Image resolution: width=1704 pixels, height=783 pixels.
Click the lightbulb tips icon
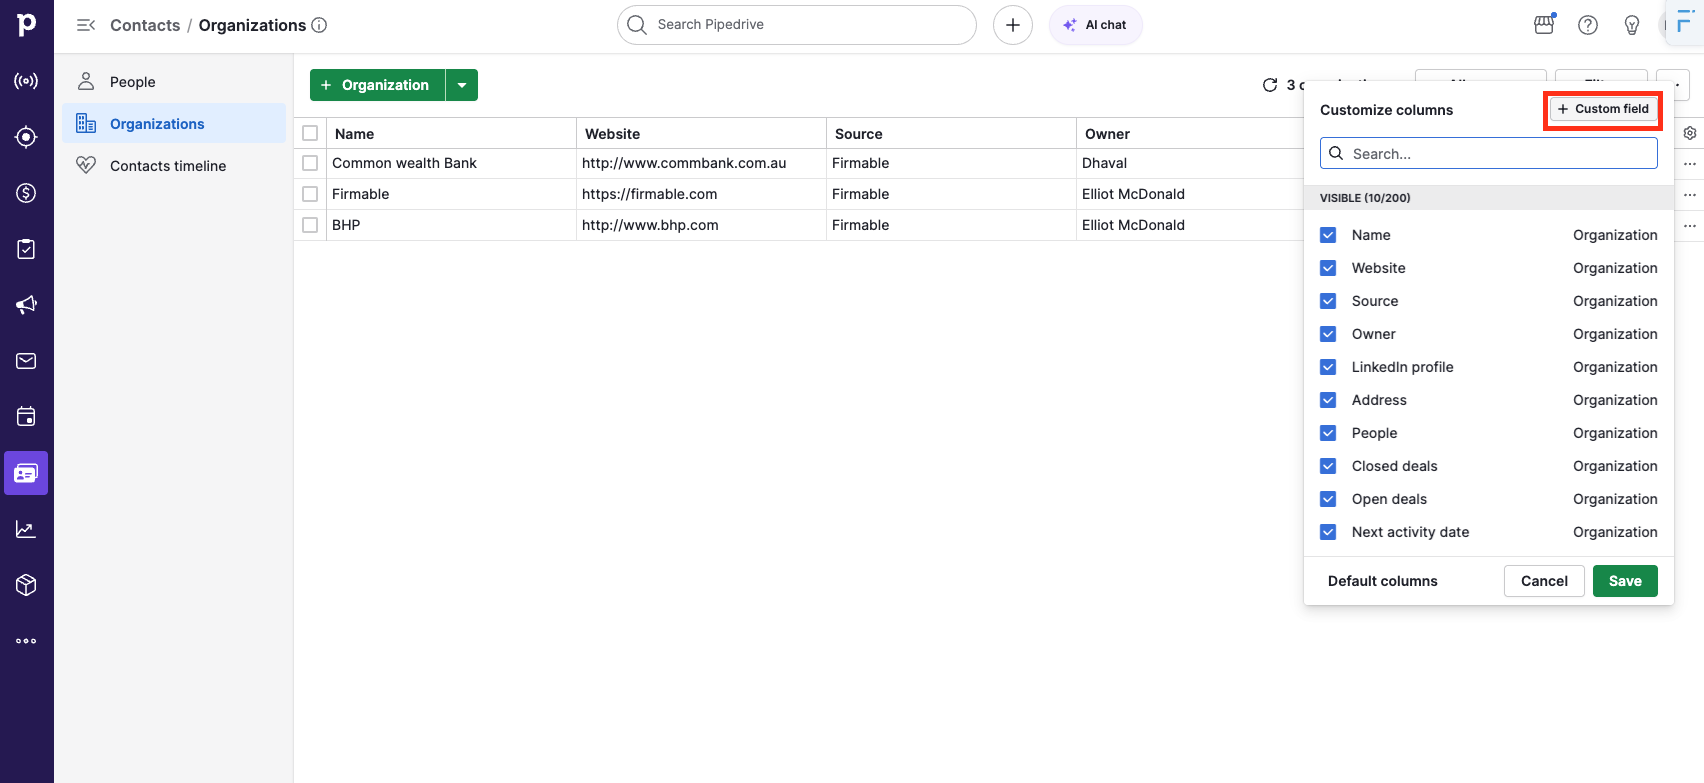1632,25
